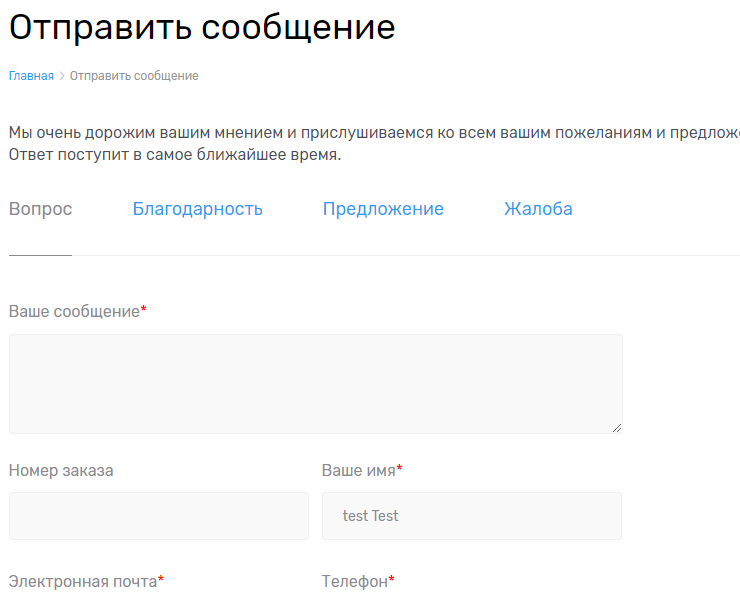Click the Ваше сообщение field label
The image size is (740, 598).
click(74, 311)
